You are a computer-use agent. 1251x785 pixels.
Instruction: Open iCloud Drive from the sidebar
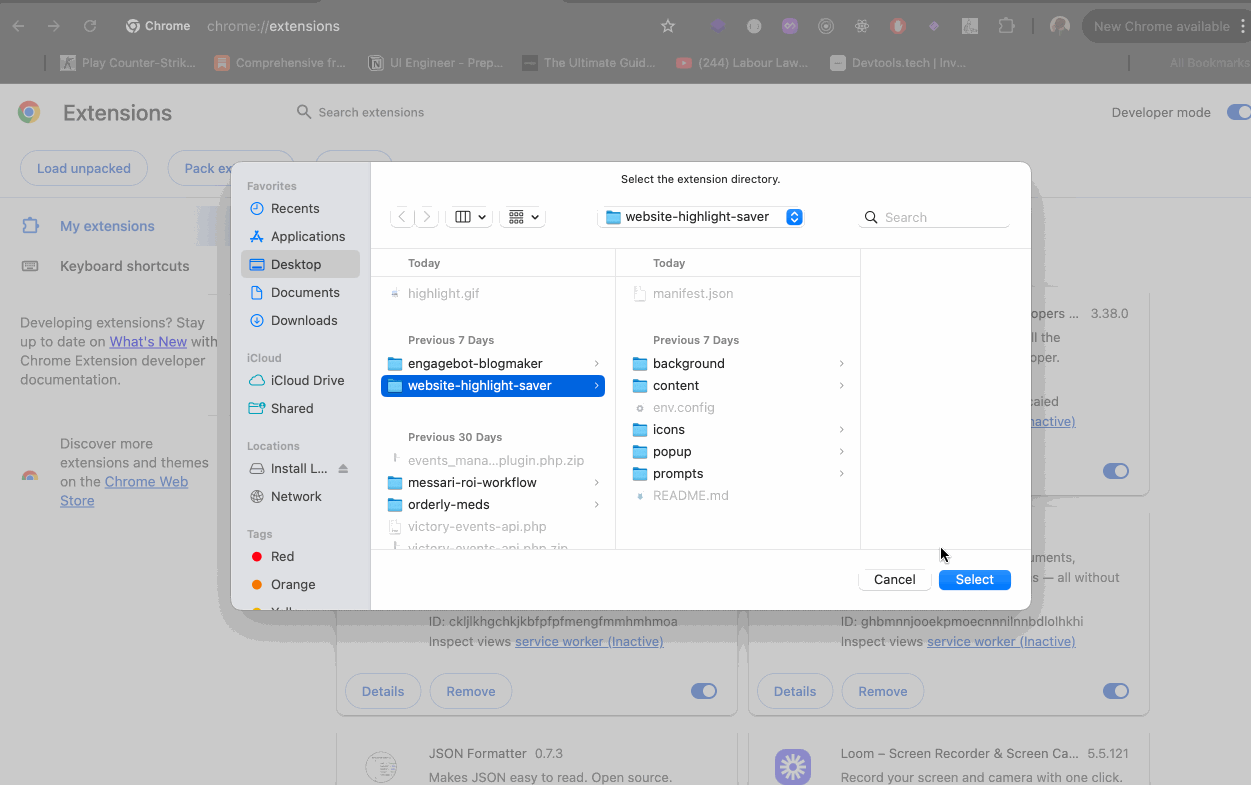(307, 380)
